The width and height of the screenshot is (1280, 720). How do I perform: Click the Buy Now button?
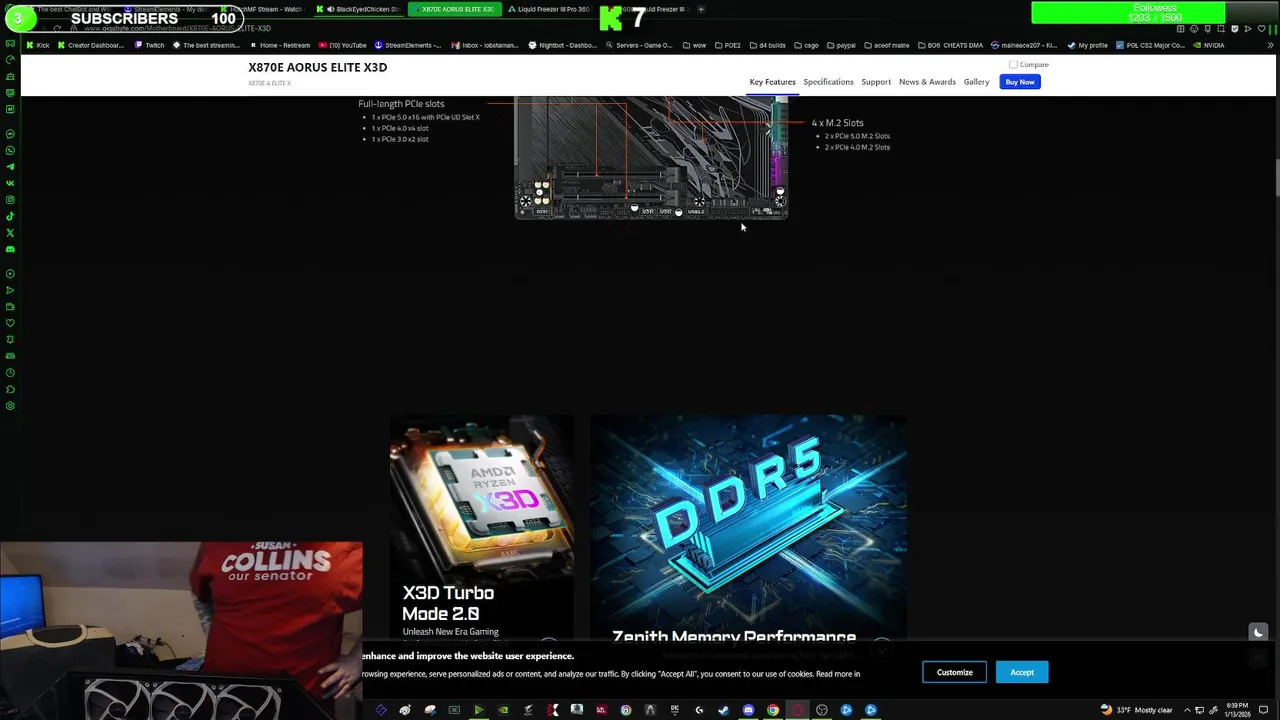(1020, 82)
